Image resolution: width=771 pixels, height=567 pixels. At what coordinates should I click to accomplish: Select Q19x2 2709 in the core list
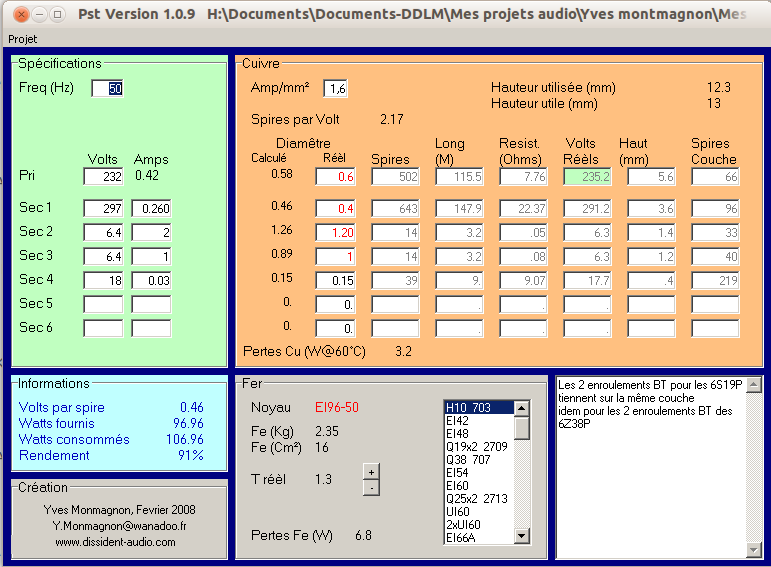[x=479, y=447]
